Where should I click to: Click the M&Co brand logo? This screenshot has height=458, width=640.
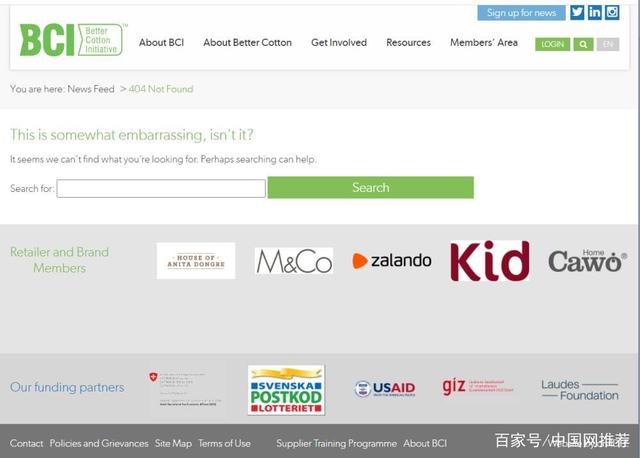293,261
